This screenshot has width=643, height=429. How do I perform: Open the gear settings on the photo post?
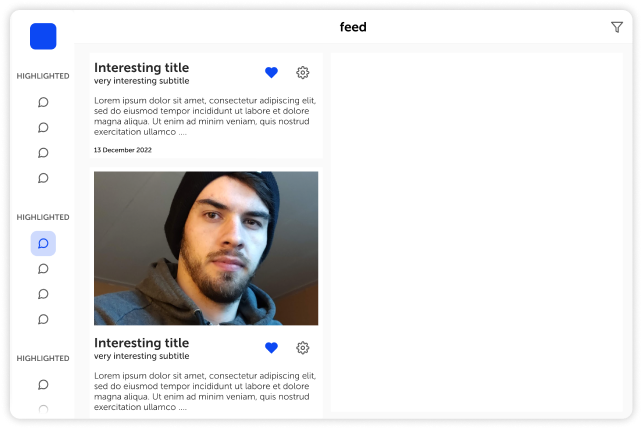303,348
